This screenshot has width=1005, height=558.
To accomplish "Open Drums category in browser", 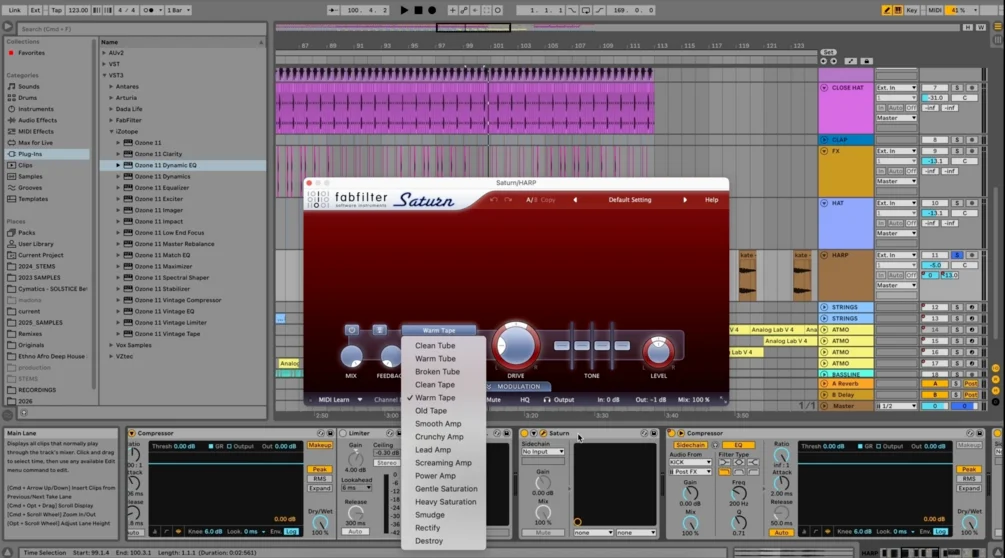I will [27, 98].
